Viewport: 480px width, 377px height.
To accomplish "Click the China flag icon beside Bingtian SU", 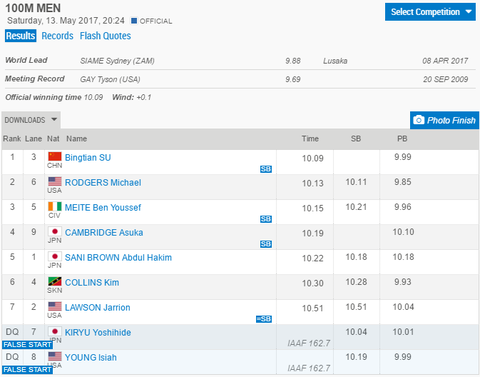I will [55, 156].
